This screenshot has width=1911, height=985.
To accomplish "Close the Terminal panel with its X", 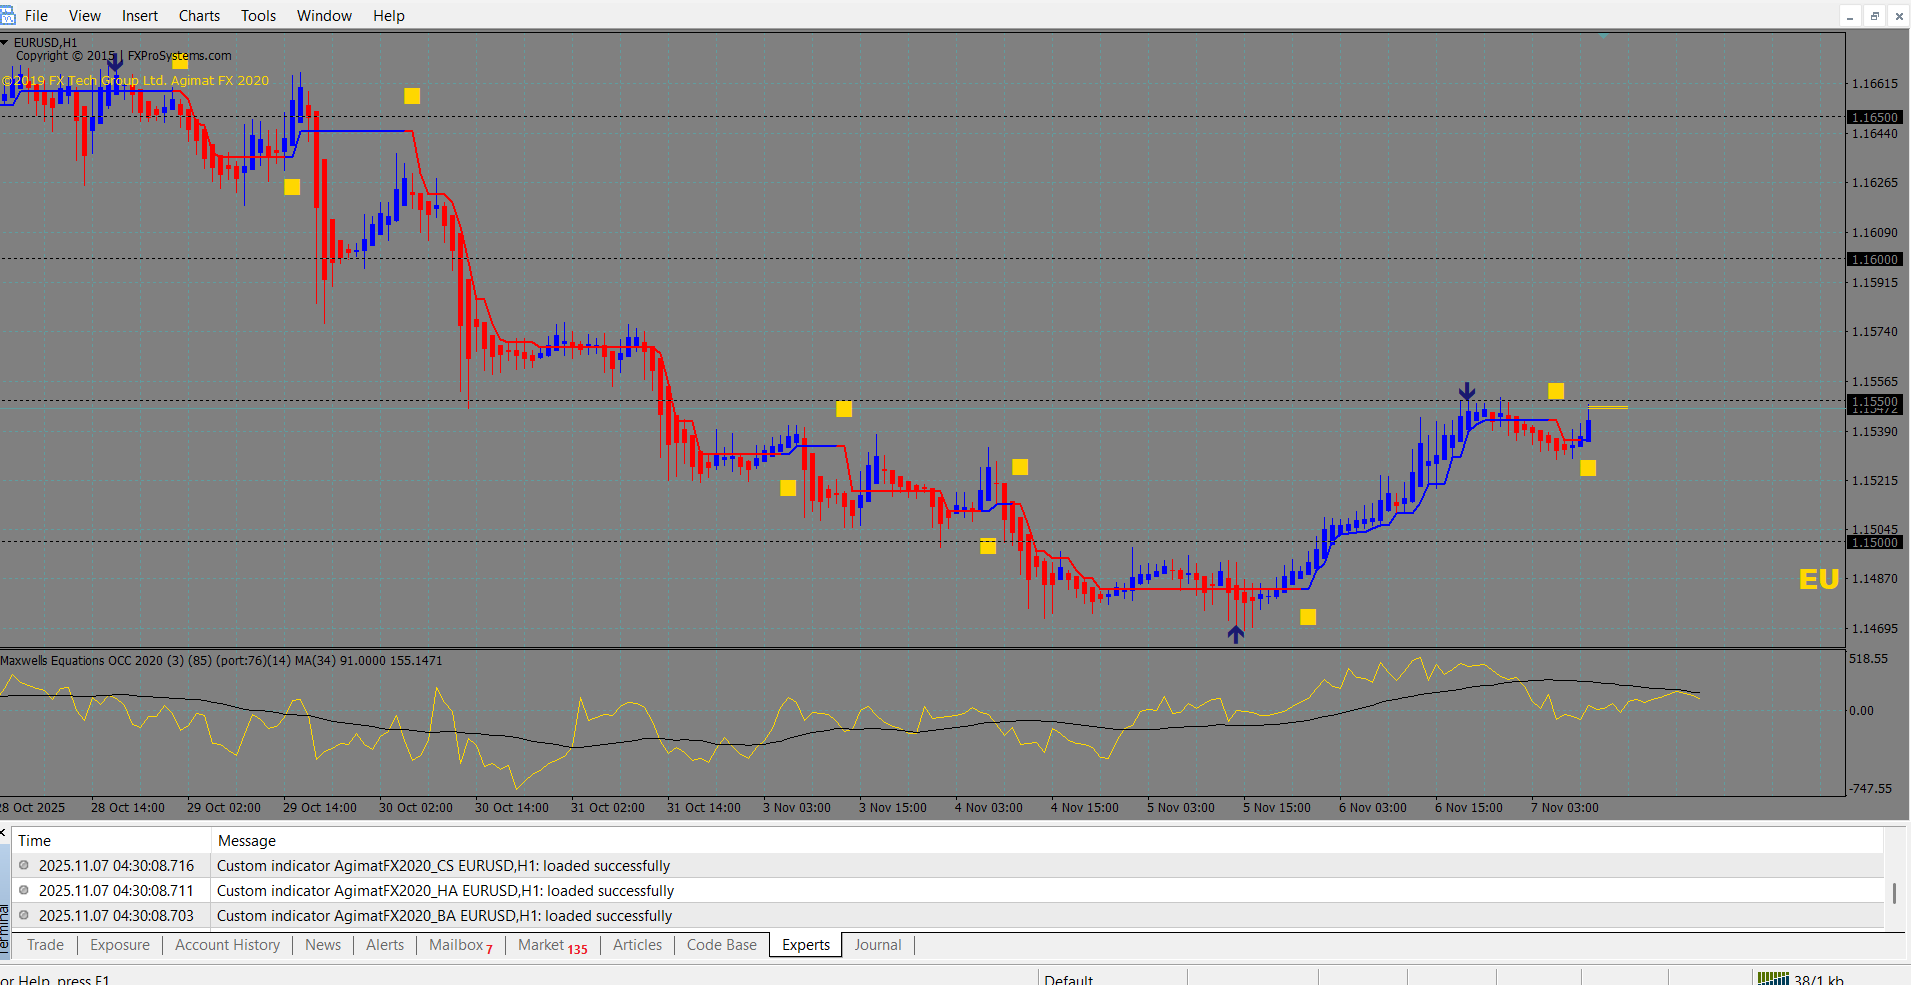I will pos(4,832).
